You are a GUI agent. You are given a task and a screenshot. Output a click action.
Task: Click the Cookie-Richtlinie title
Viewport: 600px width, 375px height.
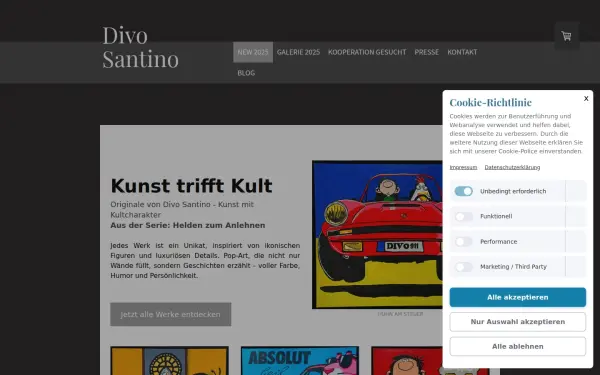point(490,102)
